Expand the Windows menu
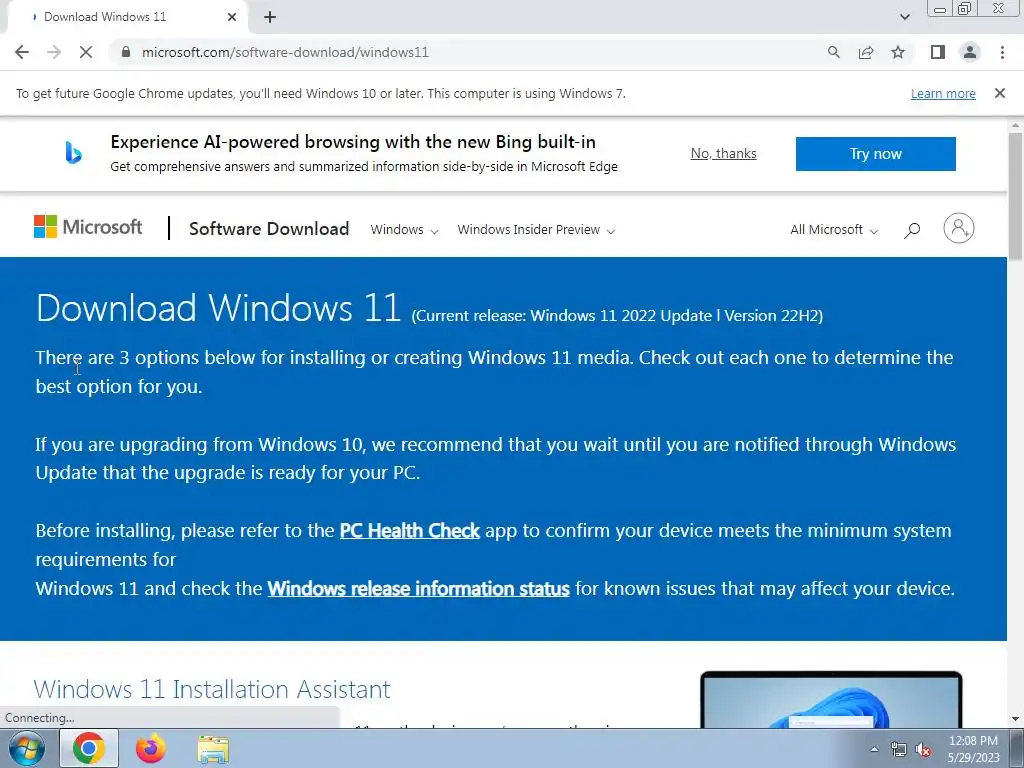 (x=404, y=230)
